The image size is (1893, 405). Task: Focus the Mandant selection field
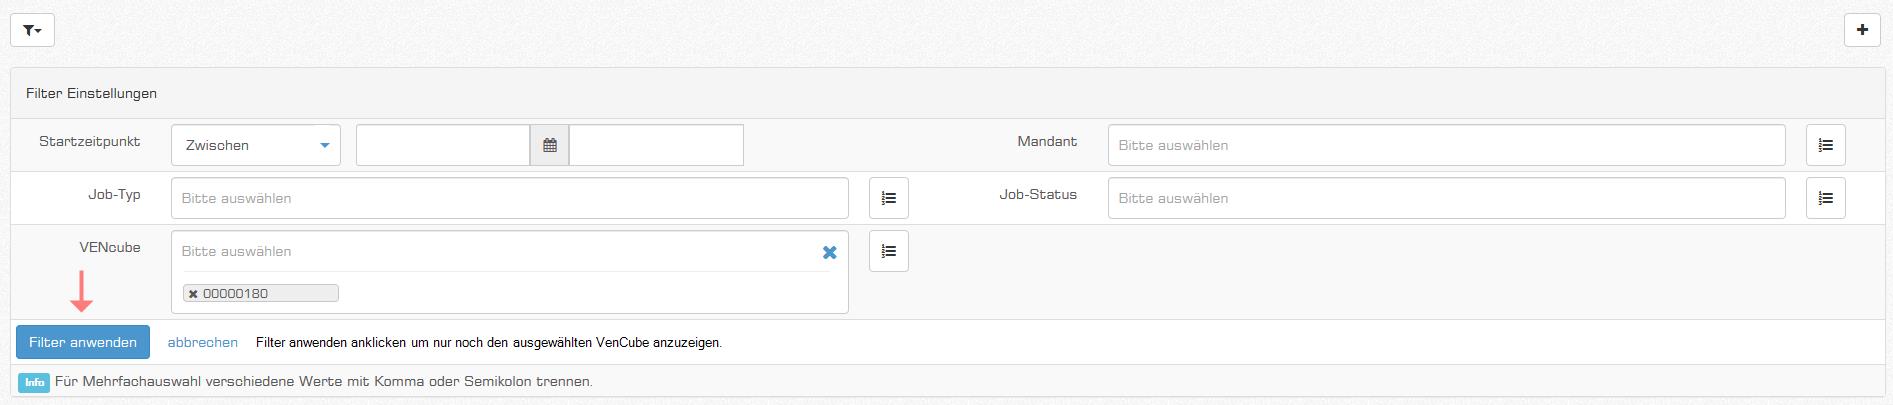1445,145
